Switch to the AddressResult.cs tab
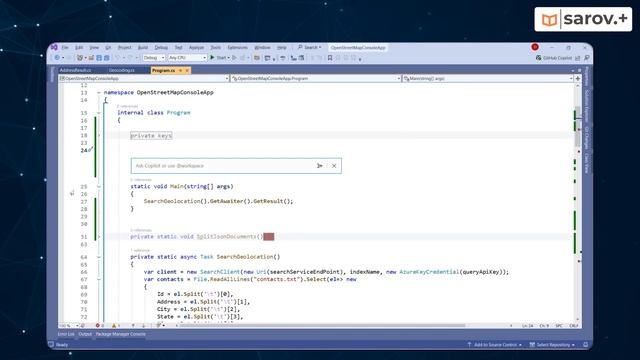 click(x=76, y=70)
